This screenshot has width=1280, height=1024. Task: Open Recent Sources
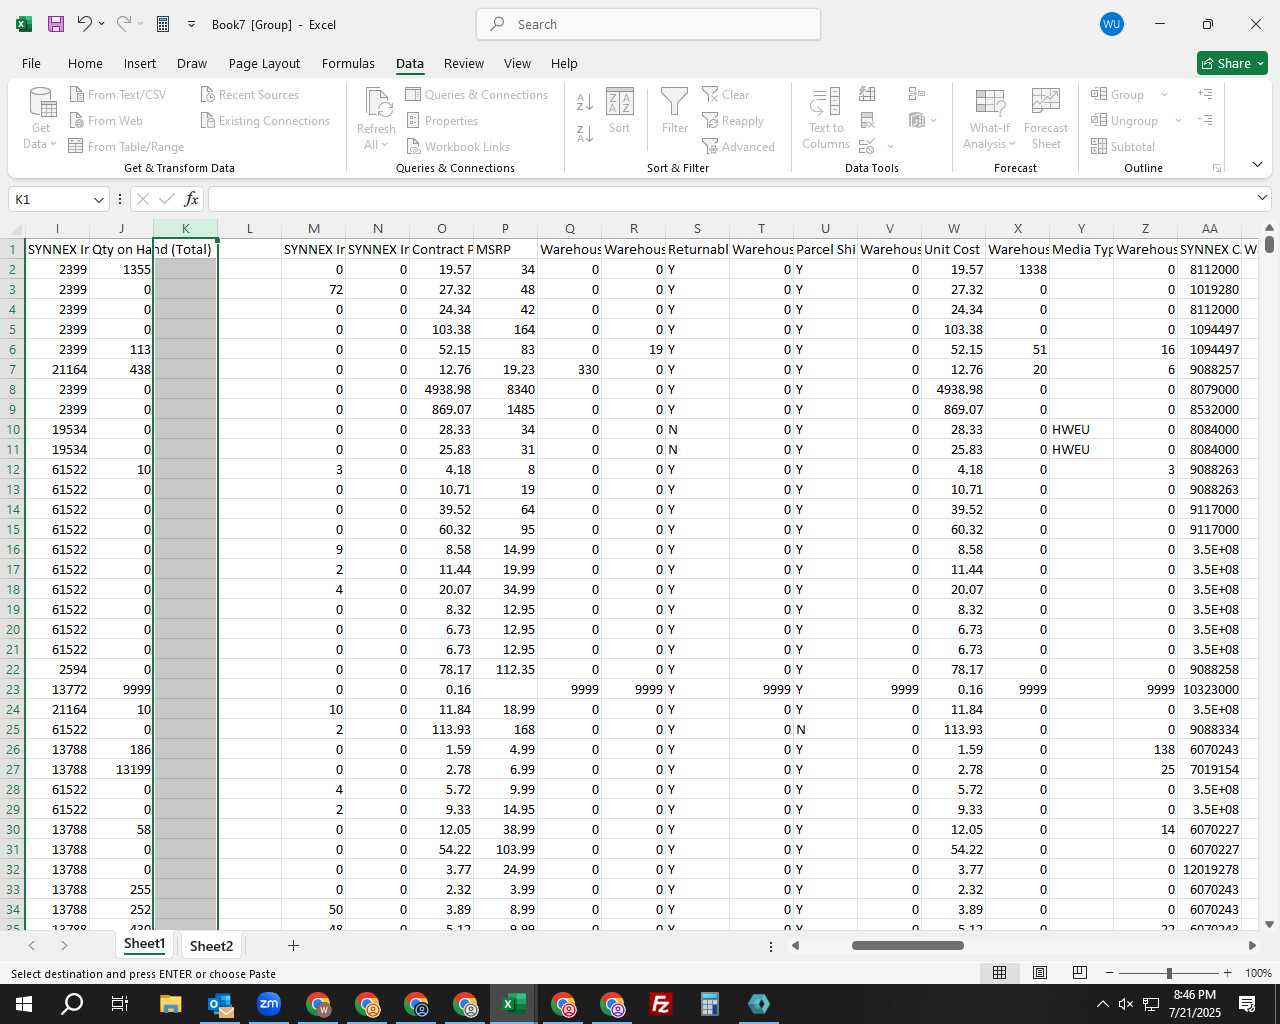pos(250,94)
